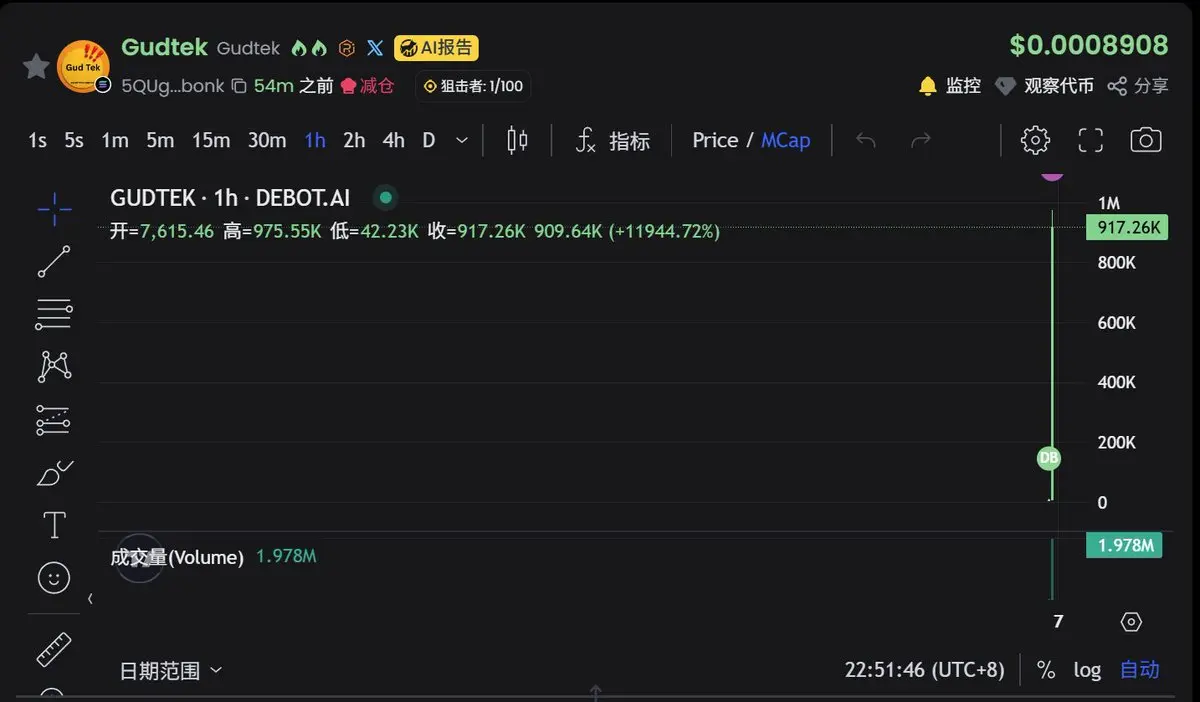Toggle 自动 auto scale
The width and height of the screenshot is (1200, 702).
pos(1140,670)
